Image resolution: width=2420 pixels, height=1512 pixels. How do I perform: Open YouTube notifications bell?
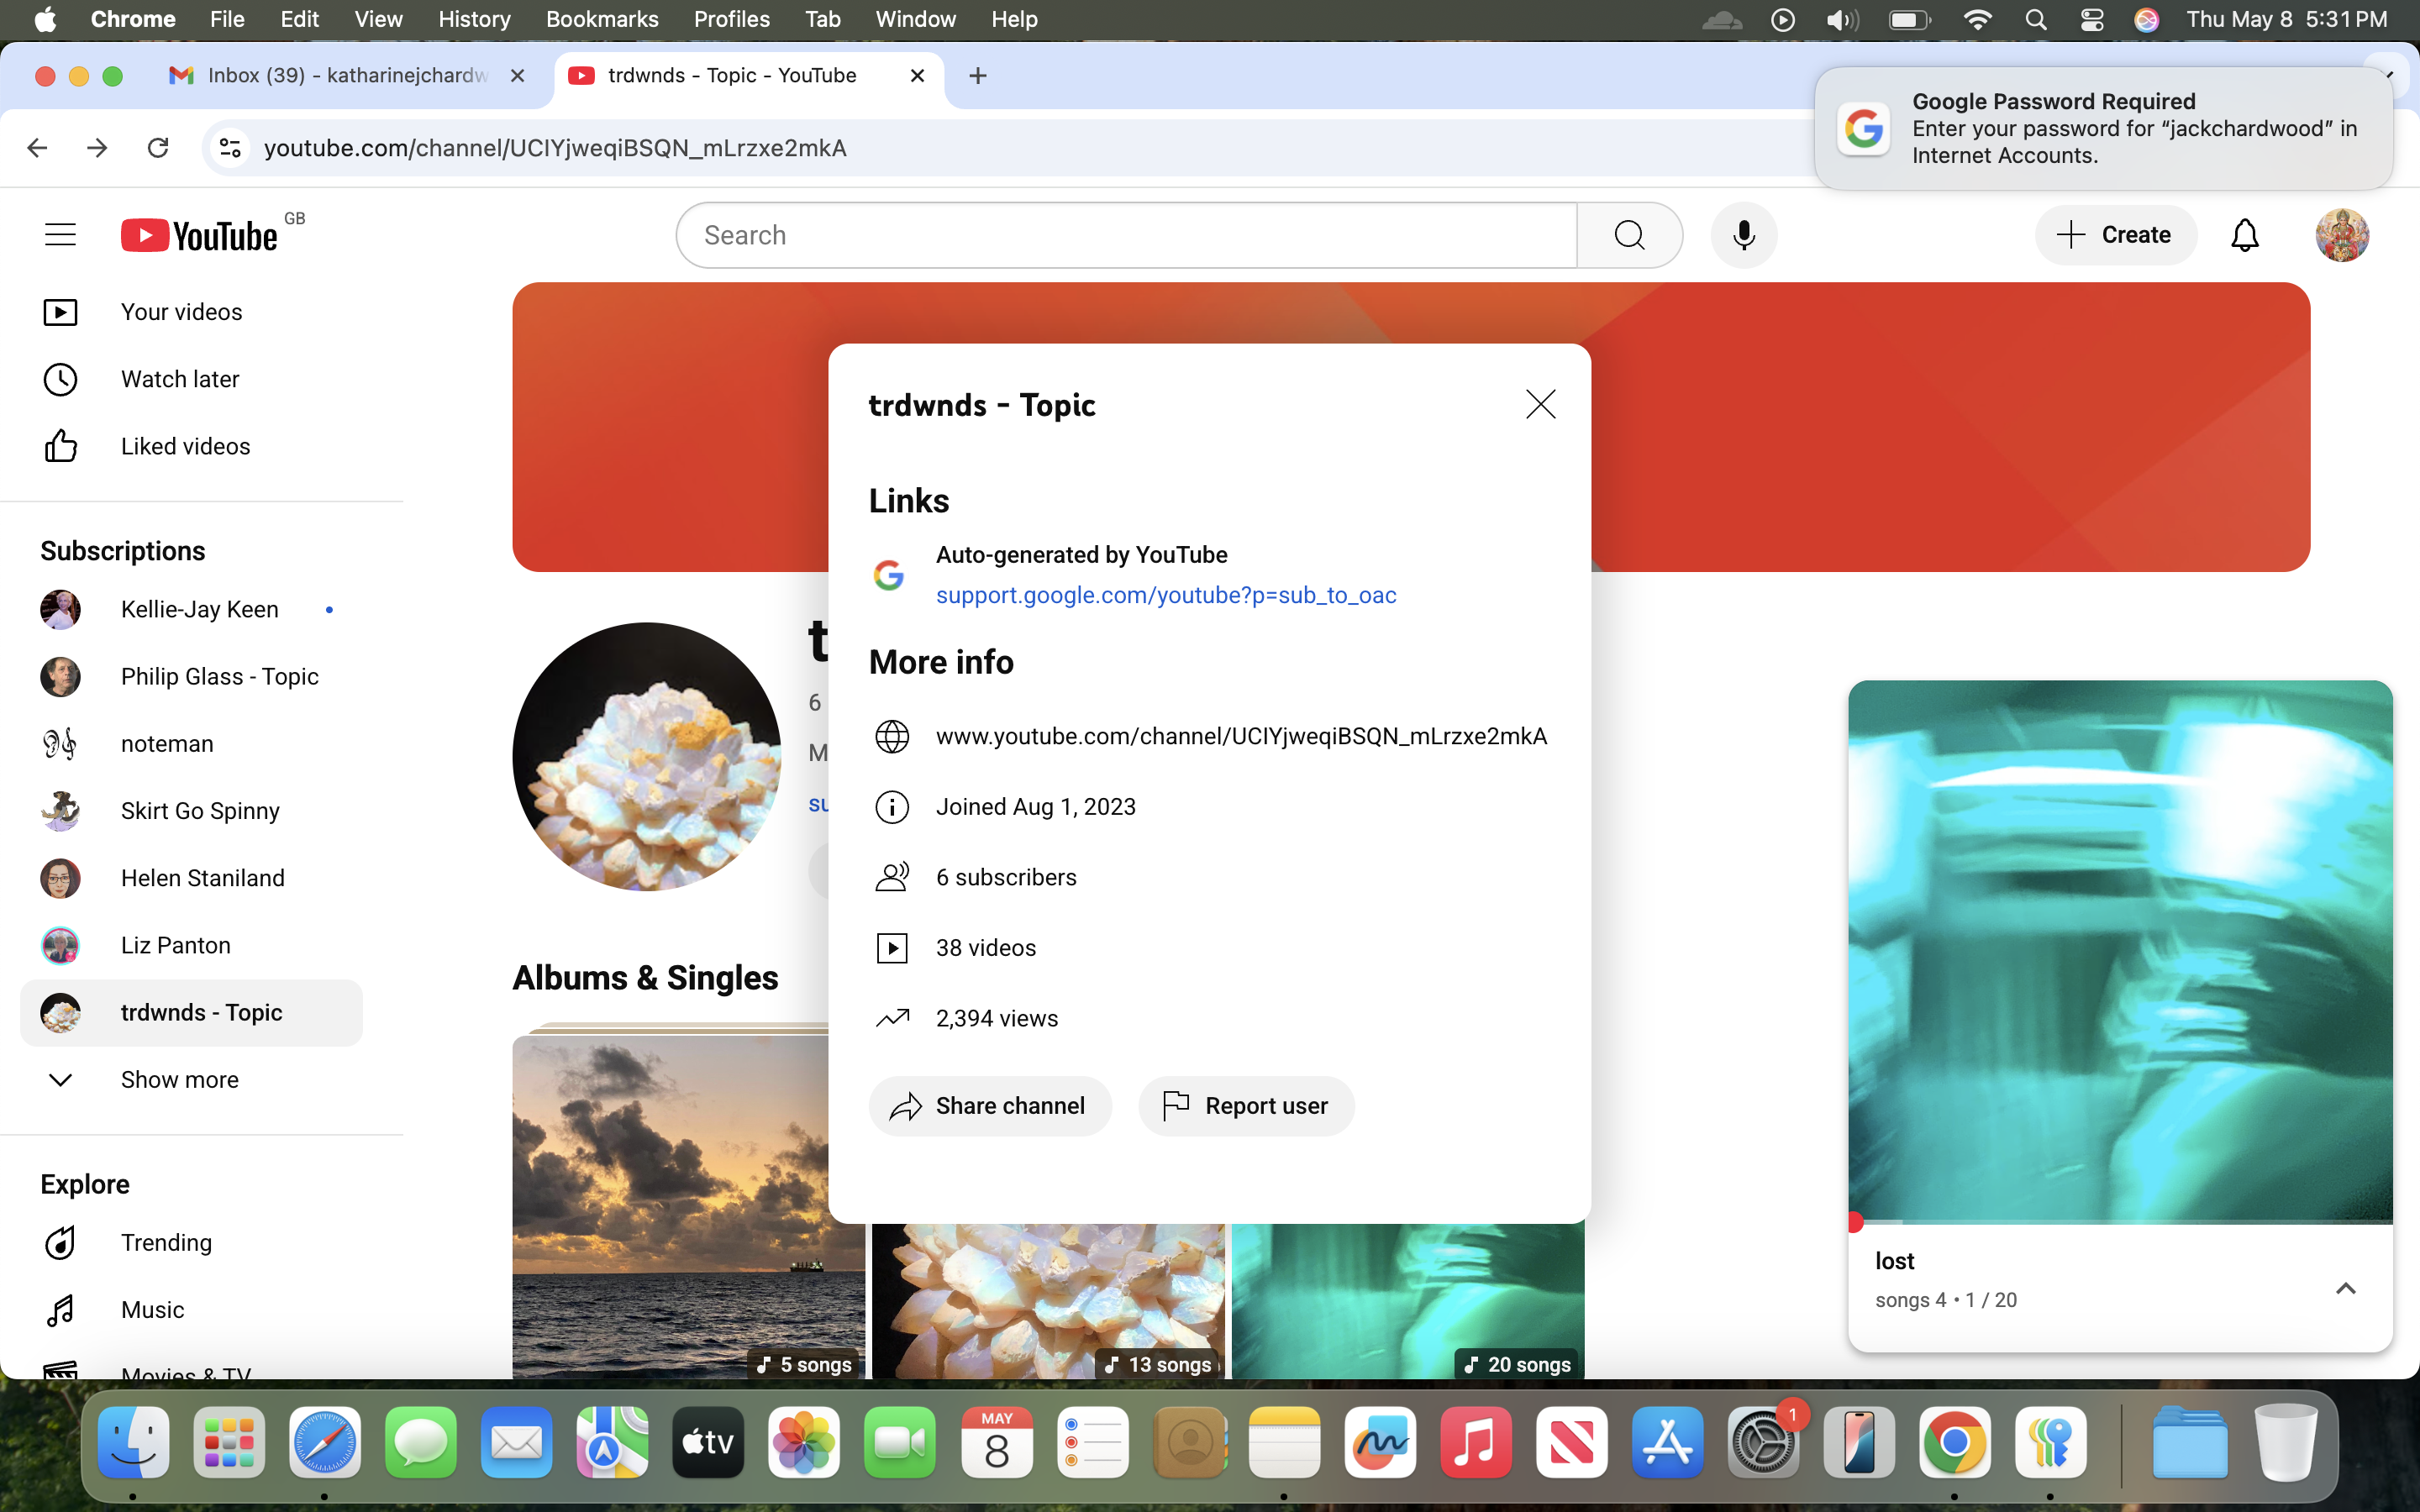click(2245, 235)
